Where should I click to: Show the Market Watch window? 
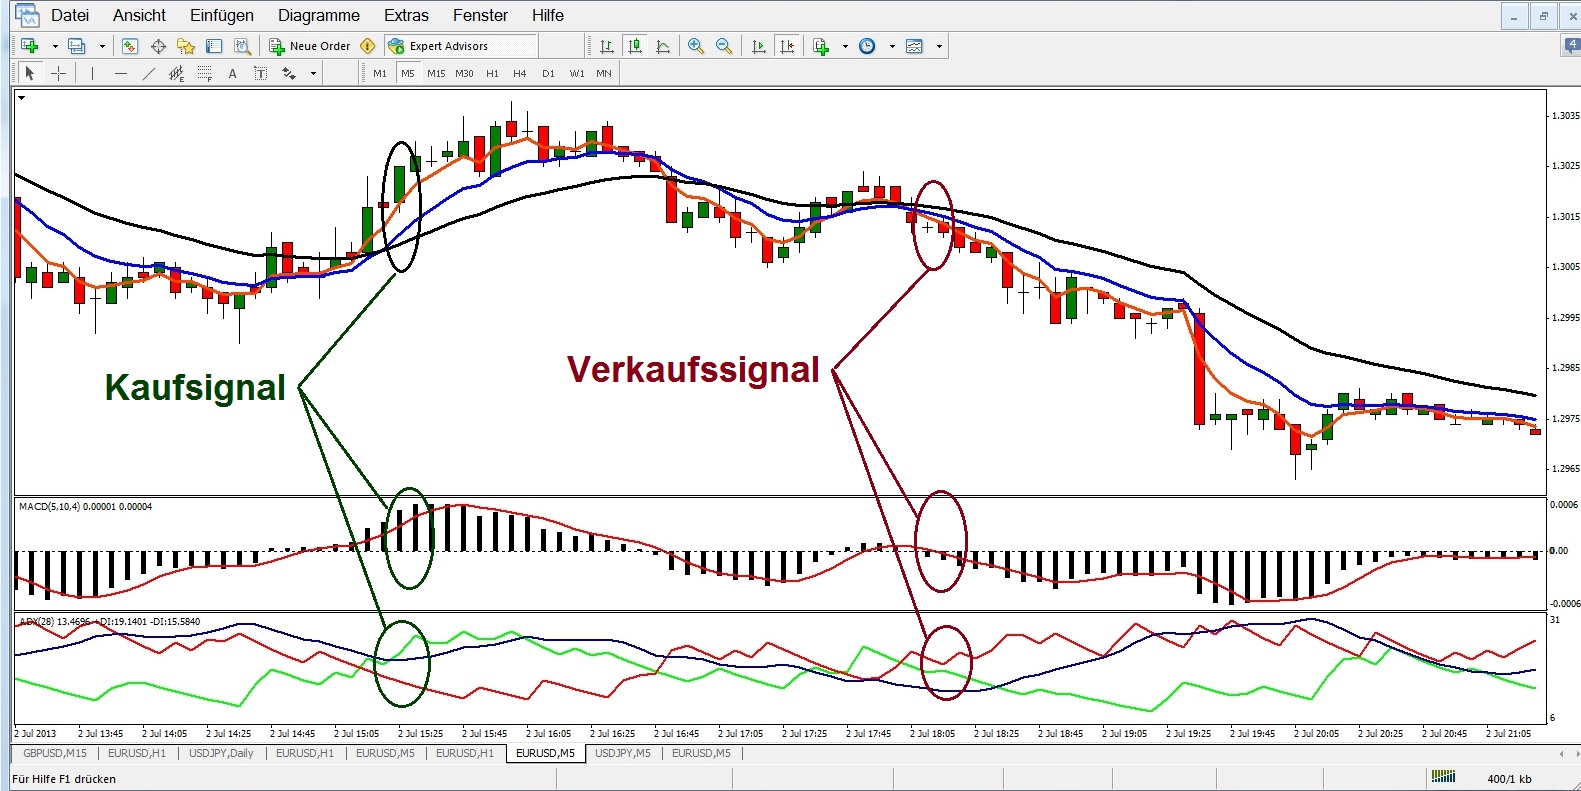(x=130, y=46)
